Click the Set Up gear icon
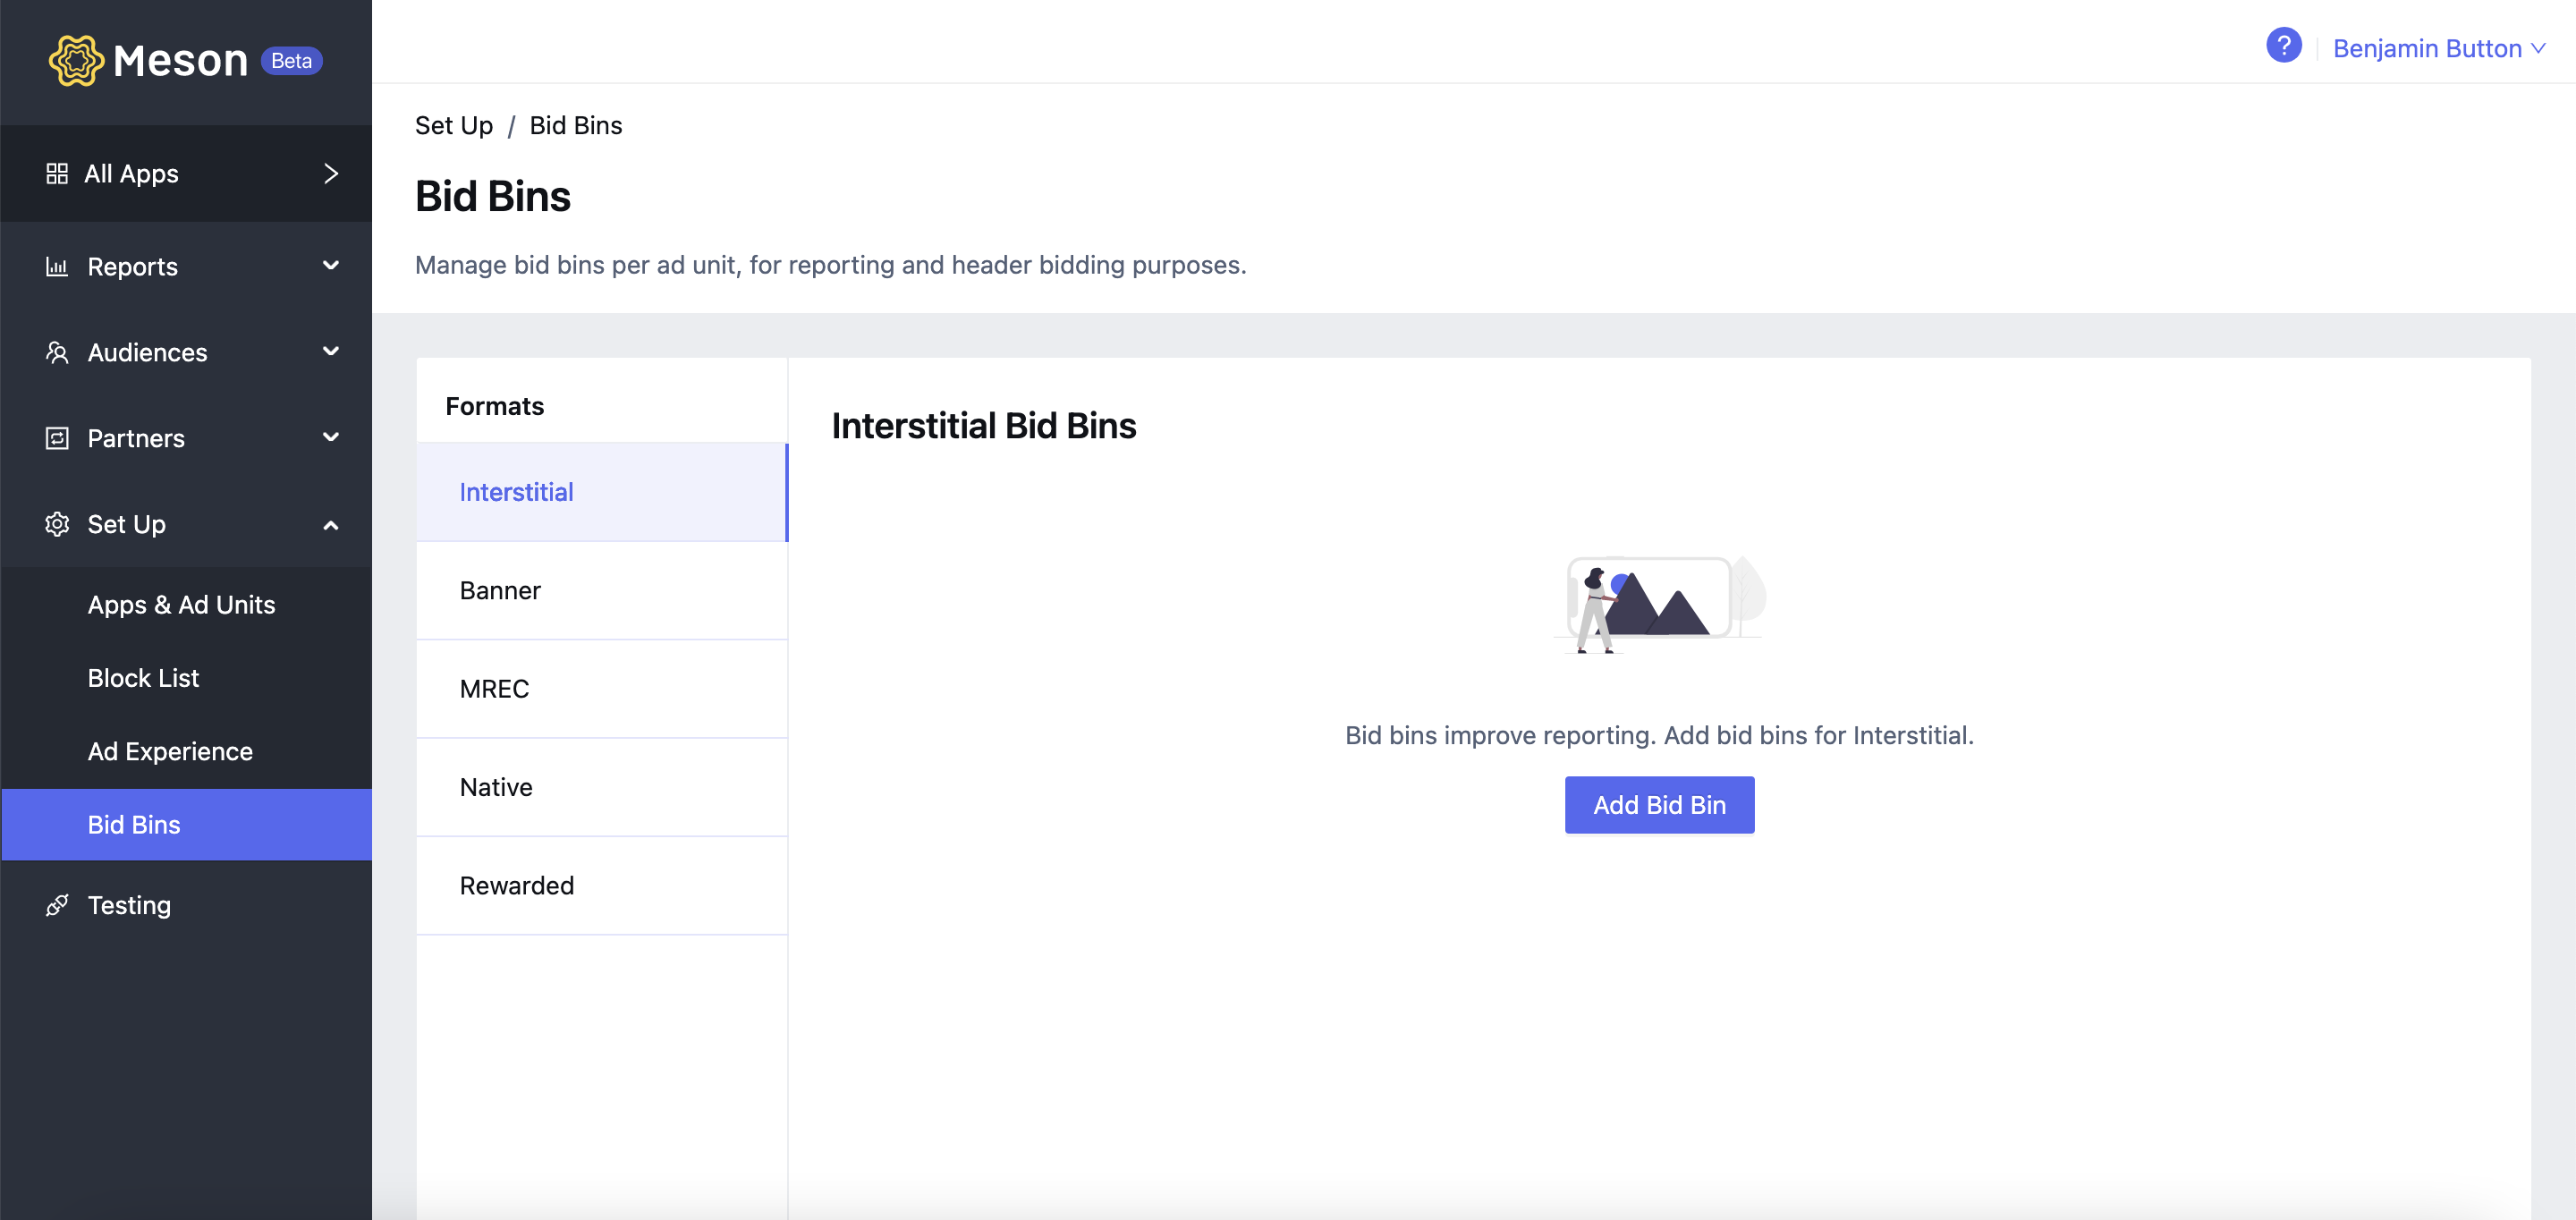2576x1220 pixels. tap(57, 524)
